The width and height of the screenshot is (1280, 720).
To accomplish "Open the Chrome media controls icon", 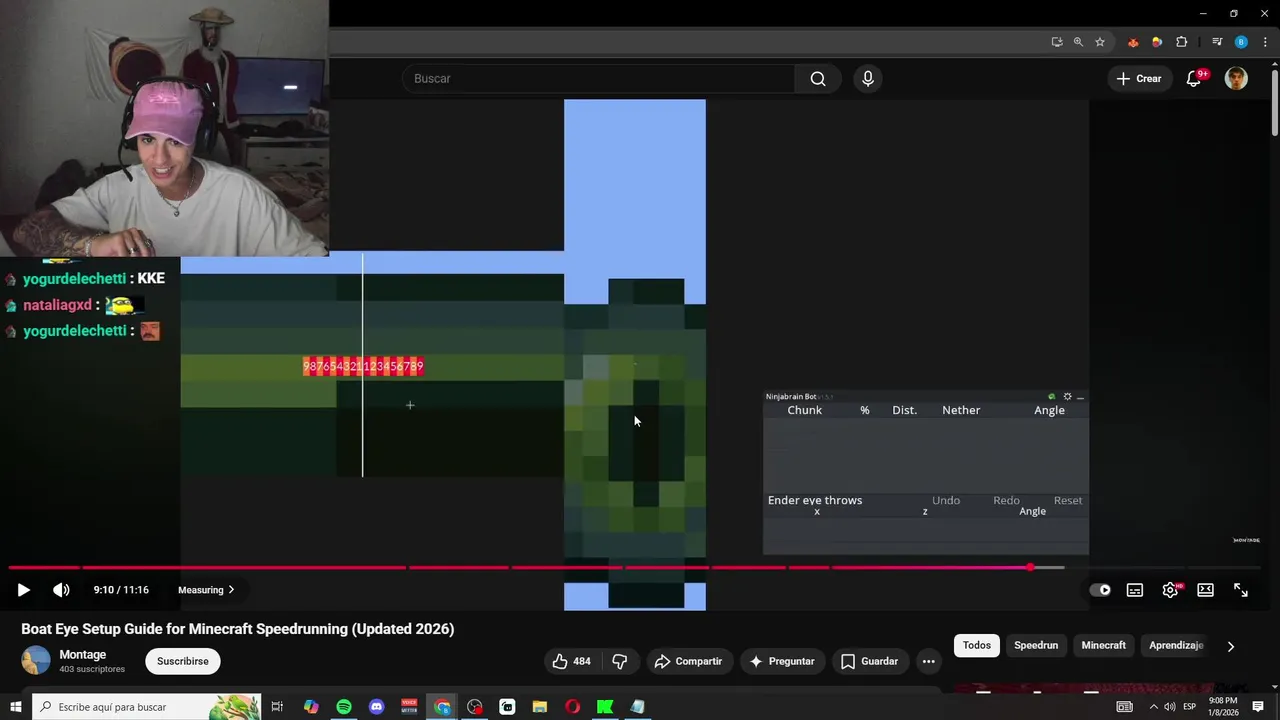I will pyautogui.click(x=1217, y=42).
